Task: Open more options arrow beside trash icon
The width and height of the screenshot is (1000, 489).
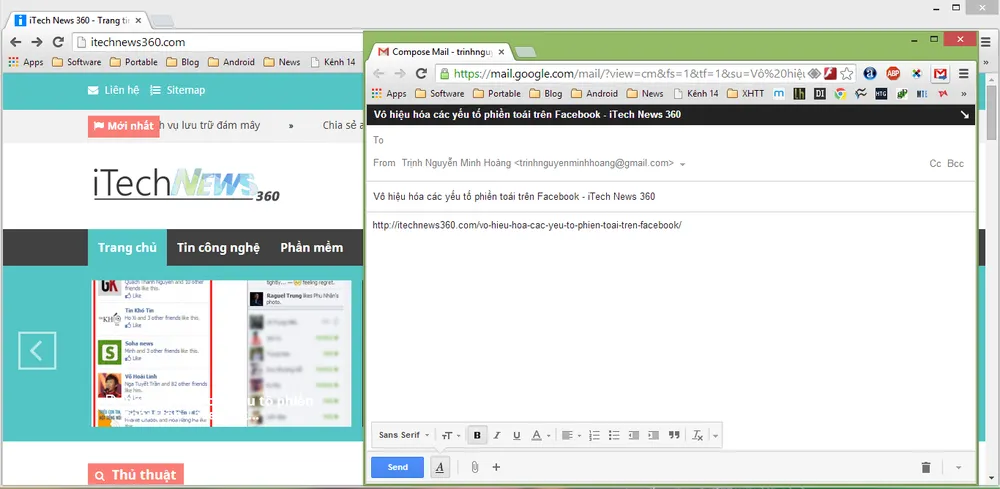Action: (959, 467)
